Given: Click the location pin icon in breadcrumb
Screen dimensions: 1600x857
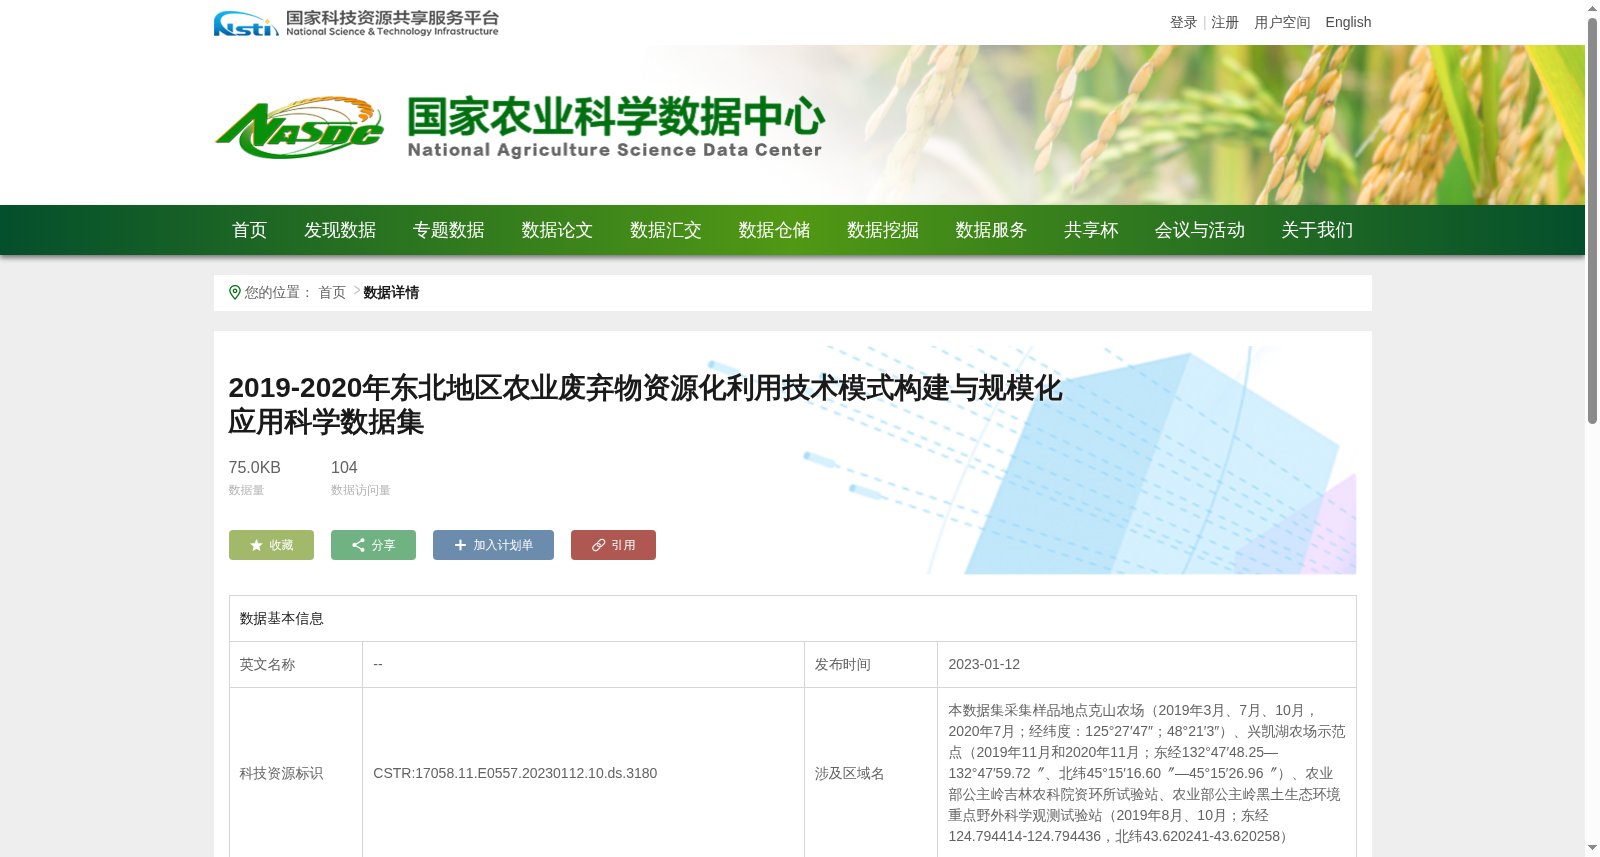Looking at the screenshot, I should pos(235,292).
